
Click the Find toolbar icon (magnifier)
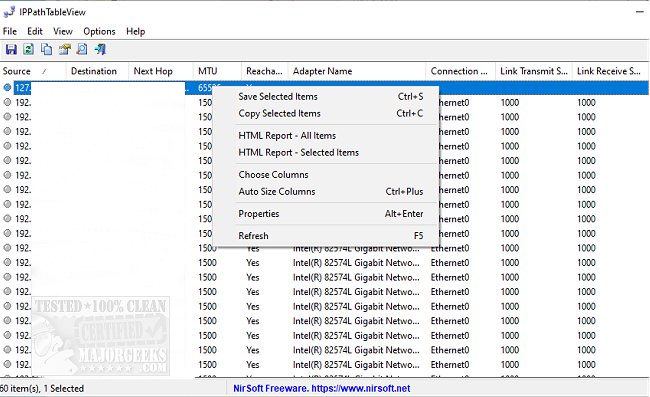(x=82, y=49)
